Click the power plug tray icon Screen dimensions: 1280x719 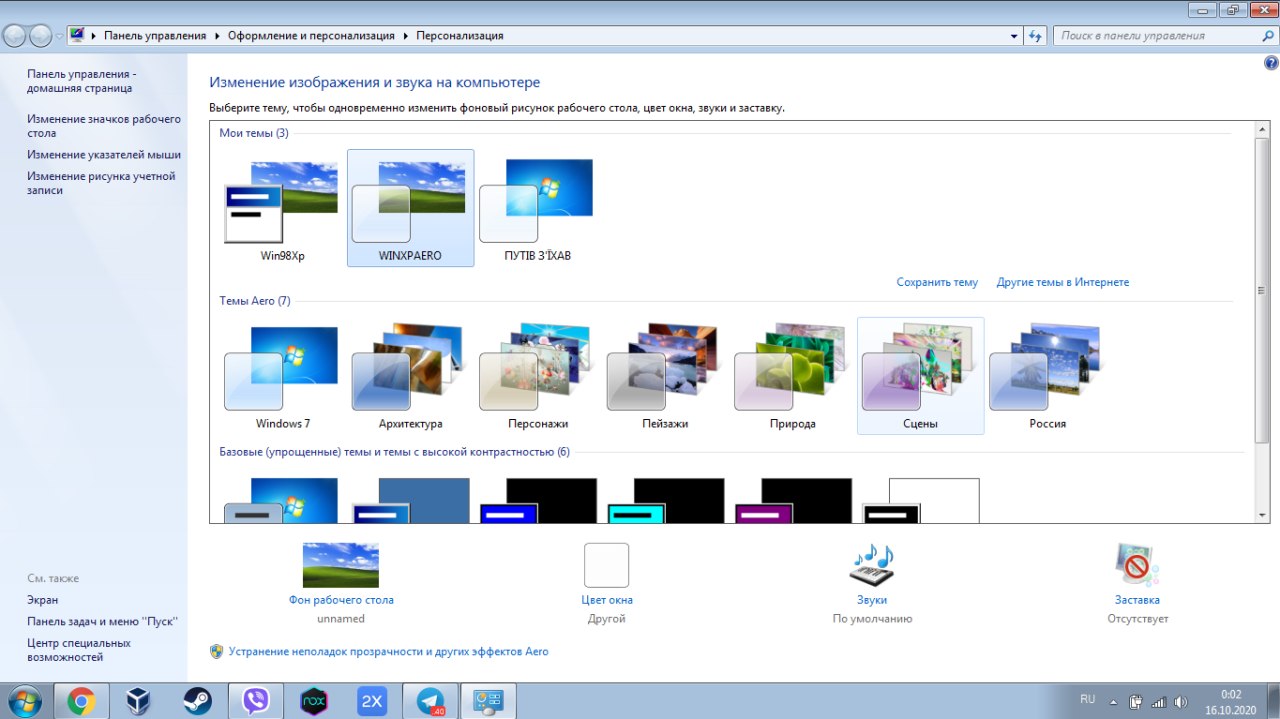pyautogui.click(x=1136, y=701)
